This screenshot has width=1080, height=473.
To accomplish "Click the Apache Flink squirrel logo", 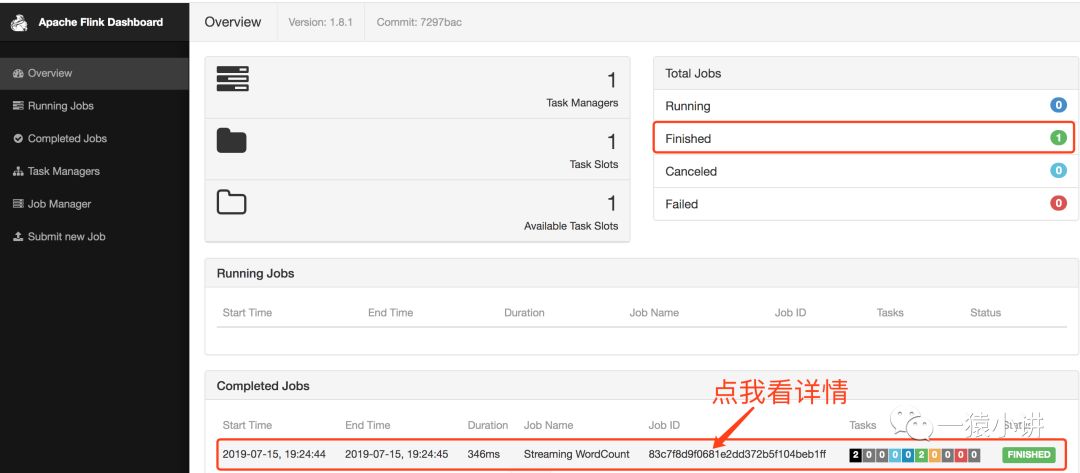I will point(19,22).
